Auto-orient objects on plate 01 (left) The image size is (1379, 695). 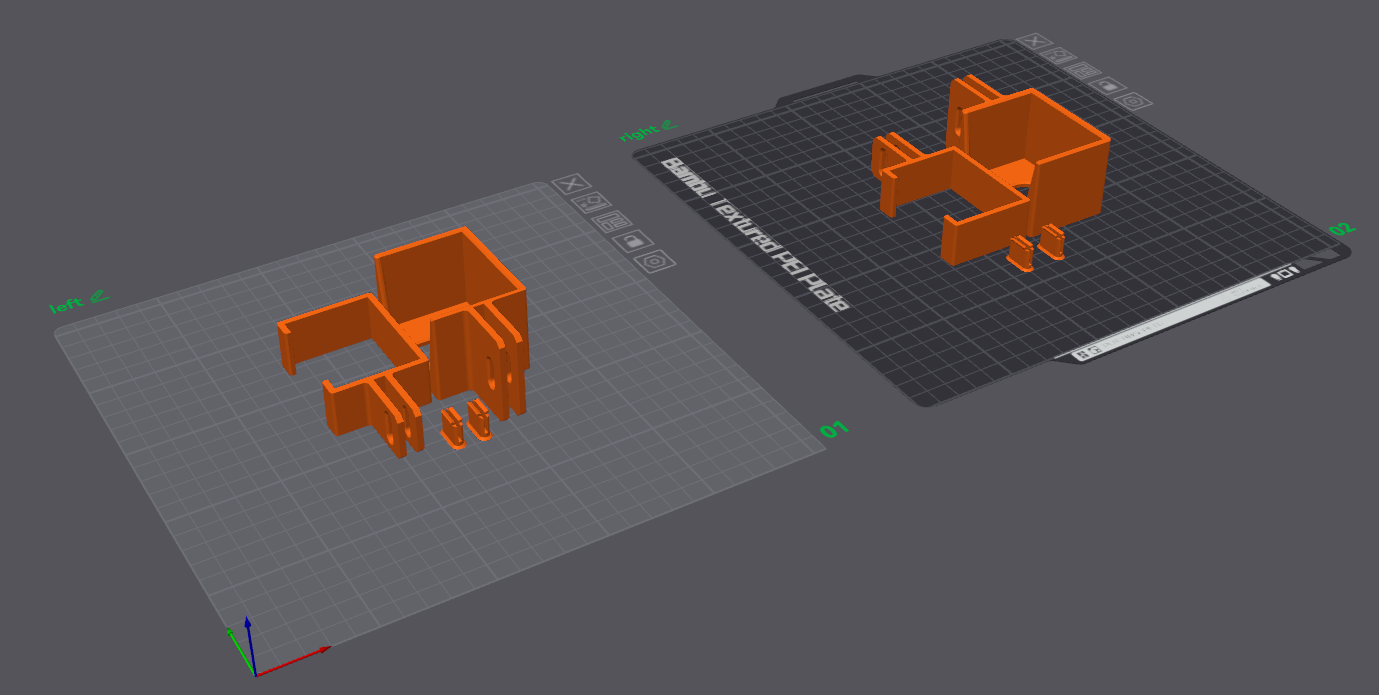pyautogui.click(x=593, y=202)
